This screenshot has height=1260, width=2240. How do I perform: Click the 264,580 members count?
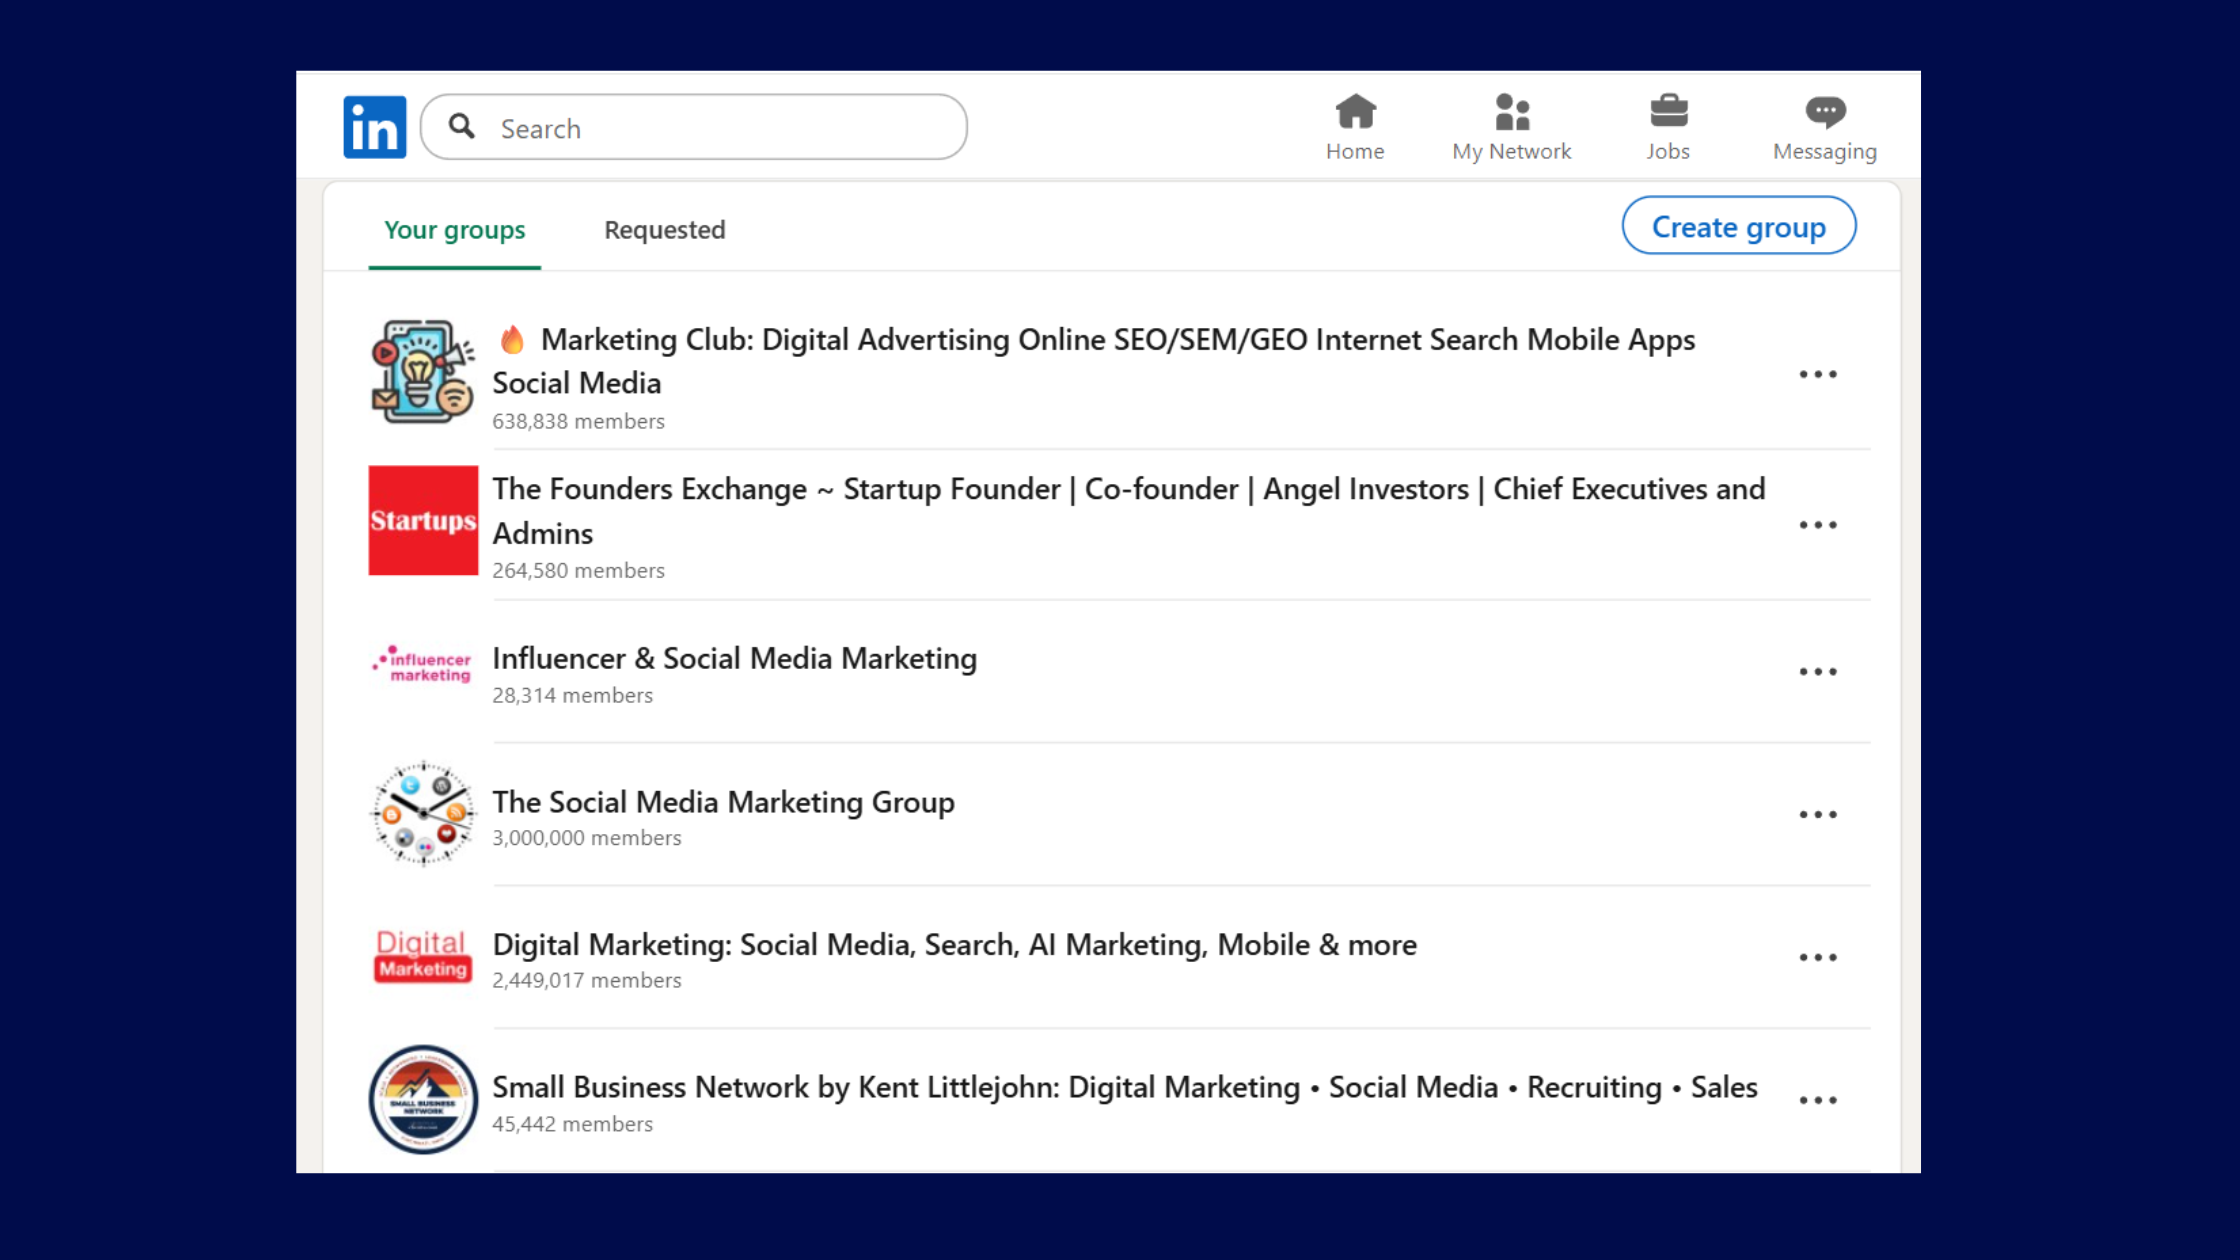coord(578,570)
